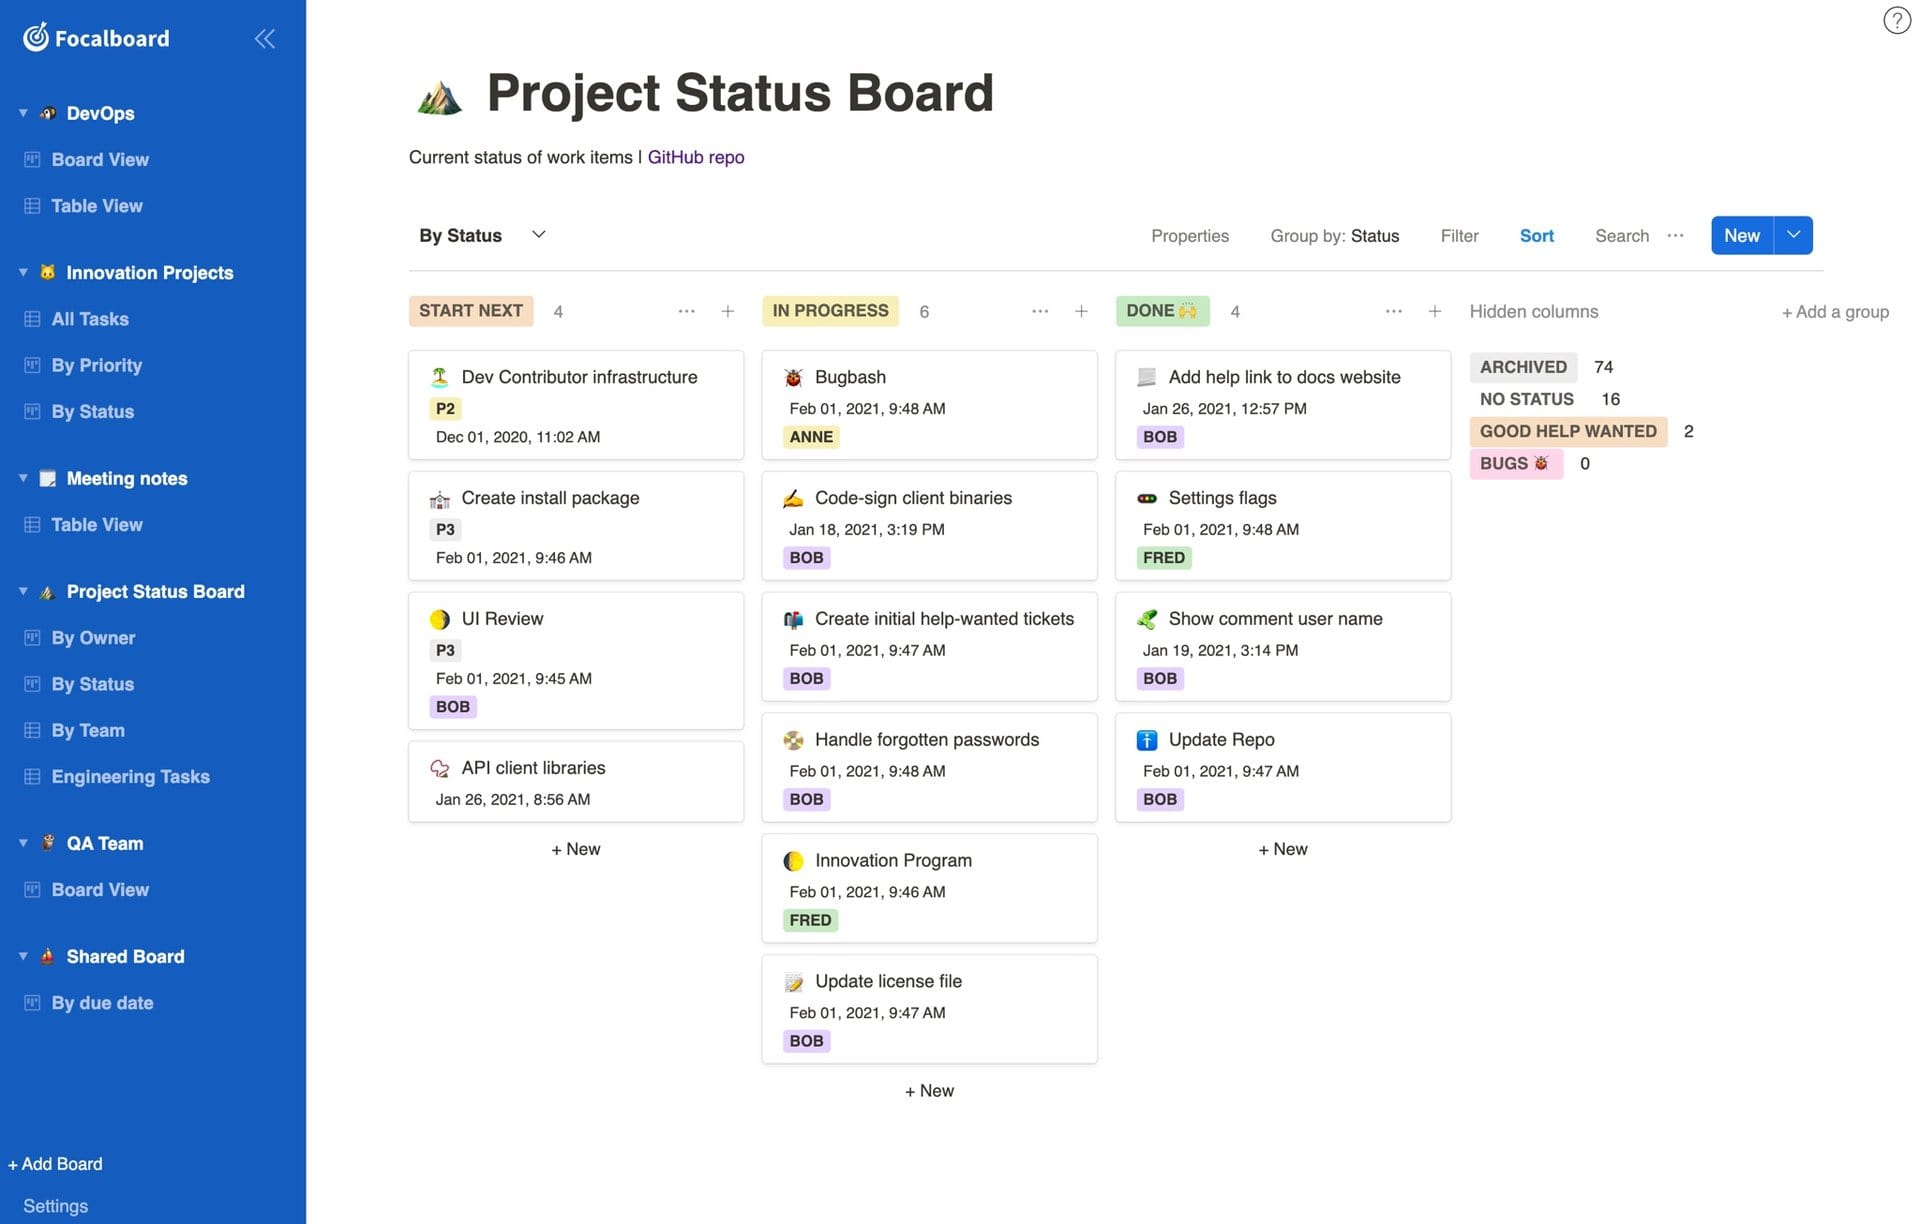Toggle visibility of ARCHIVED hidden column
Image resolution: width=1920 pixels, height=1224 pixels.
(1523, 367)
